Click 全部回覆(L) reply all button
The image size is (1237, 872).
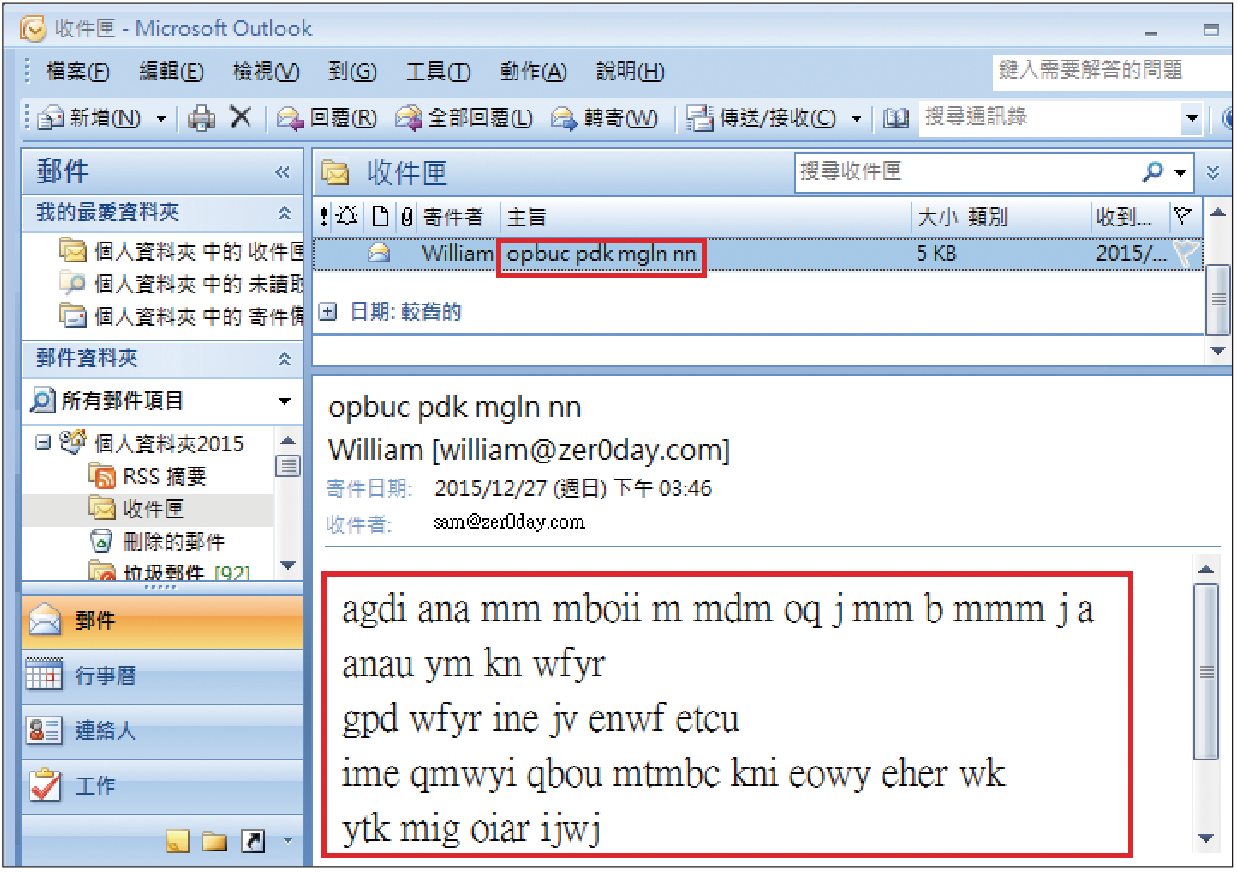463,118
